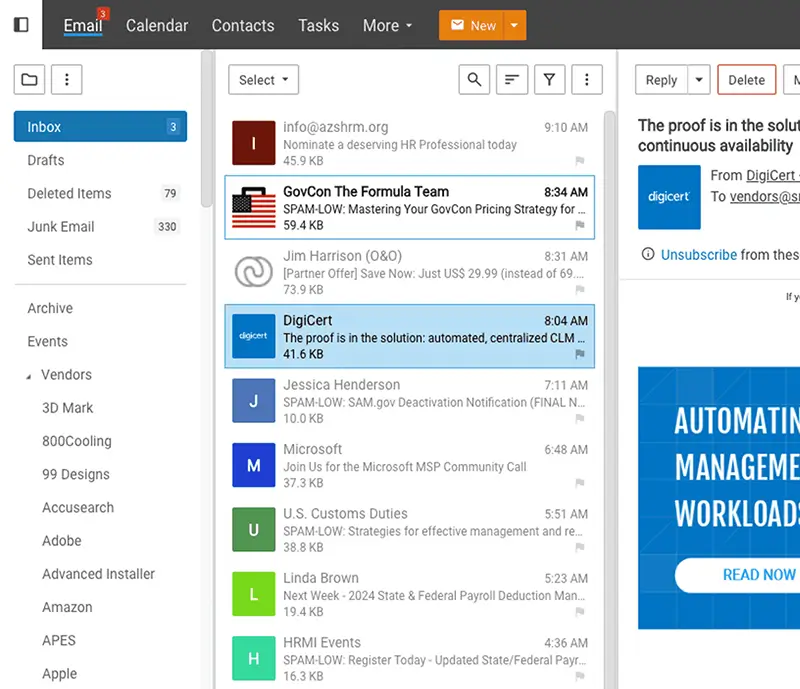
Task: Flag the Microsoft message
Action: [580, 483]
